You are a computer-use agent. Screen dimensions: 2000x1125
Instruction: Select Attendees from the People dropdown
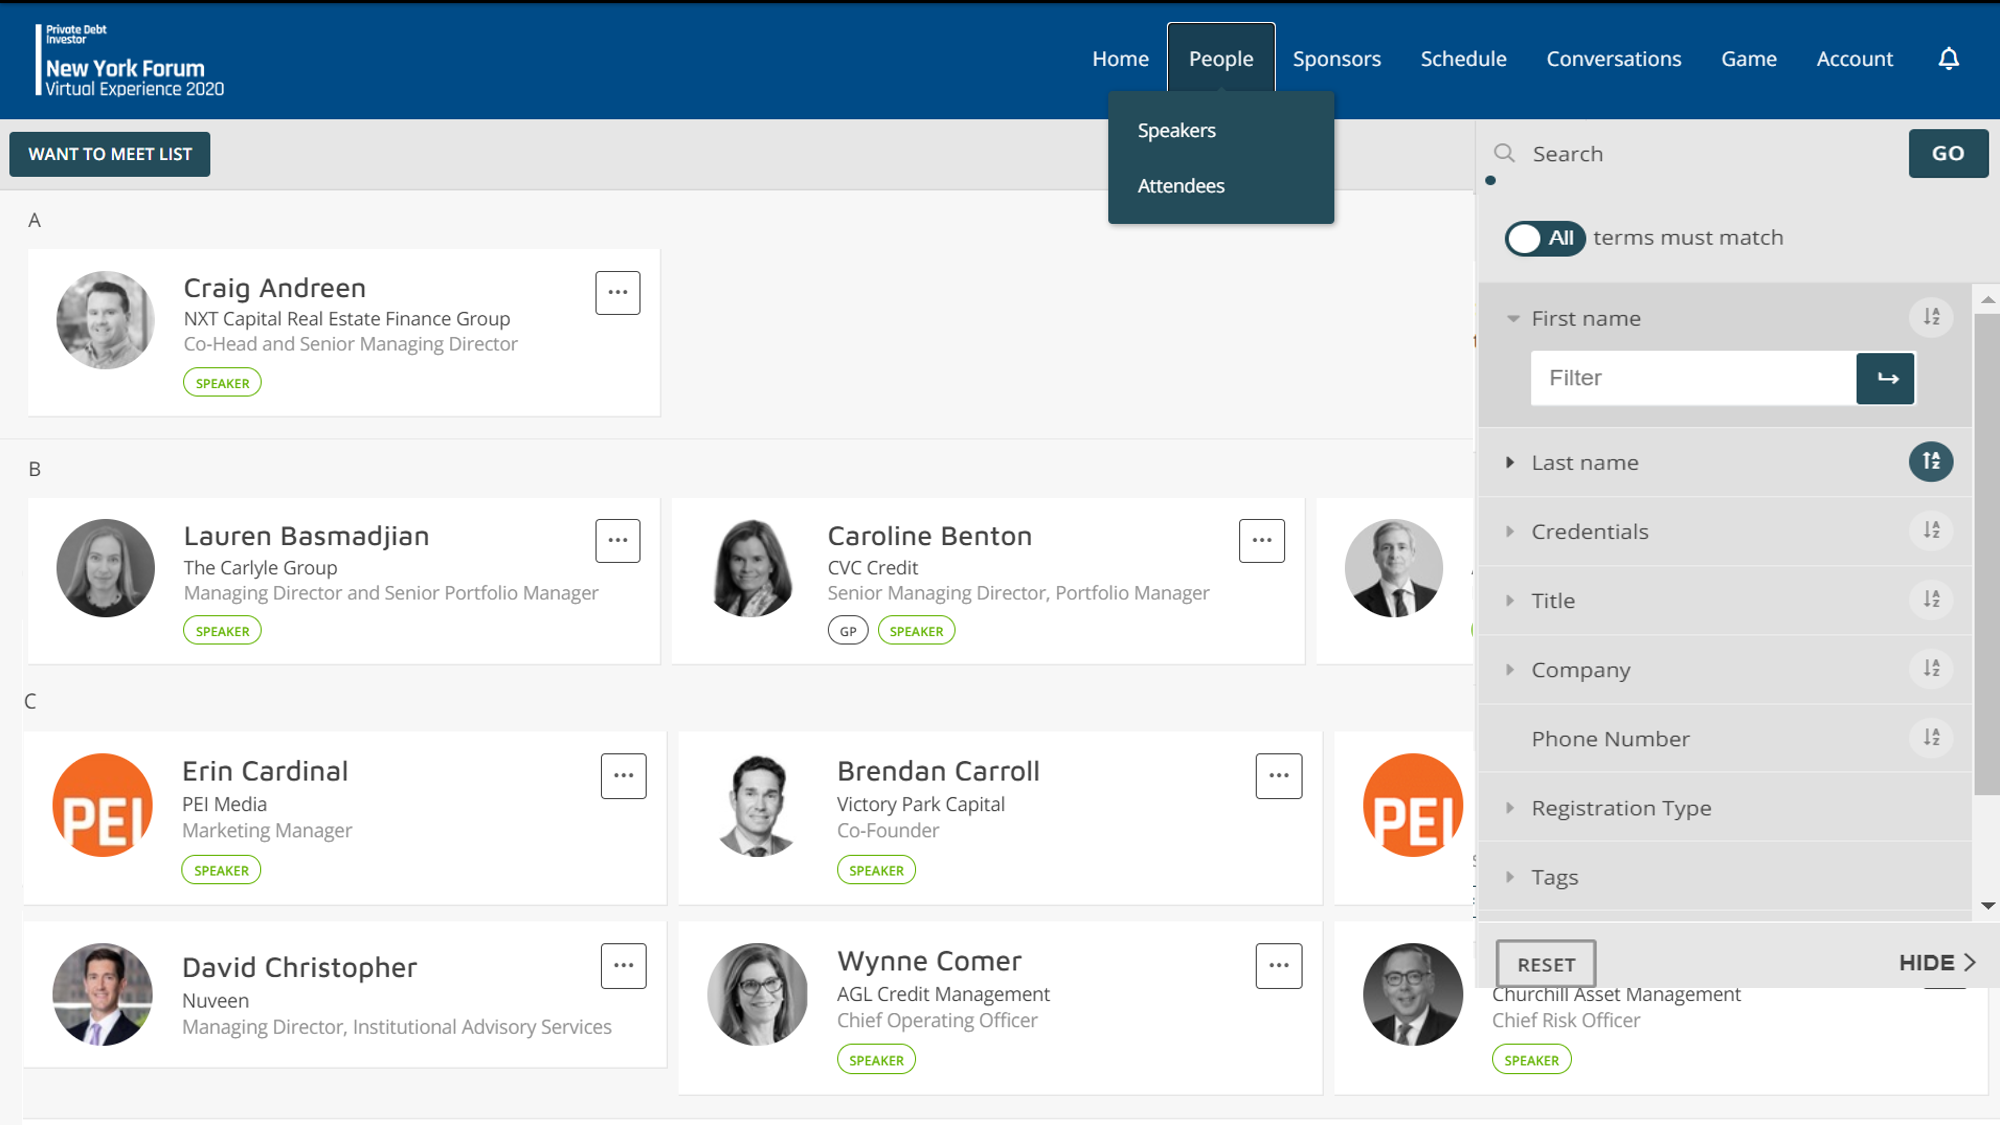[x=1180, y=186]
